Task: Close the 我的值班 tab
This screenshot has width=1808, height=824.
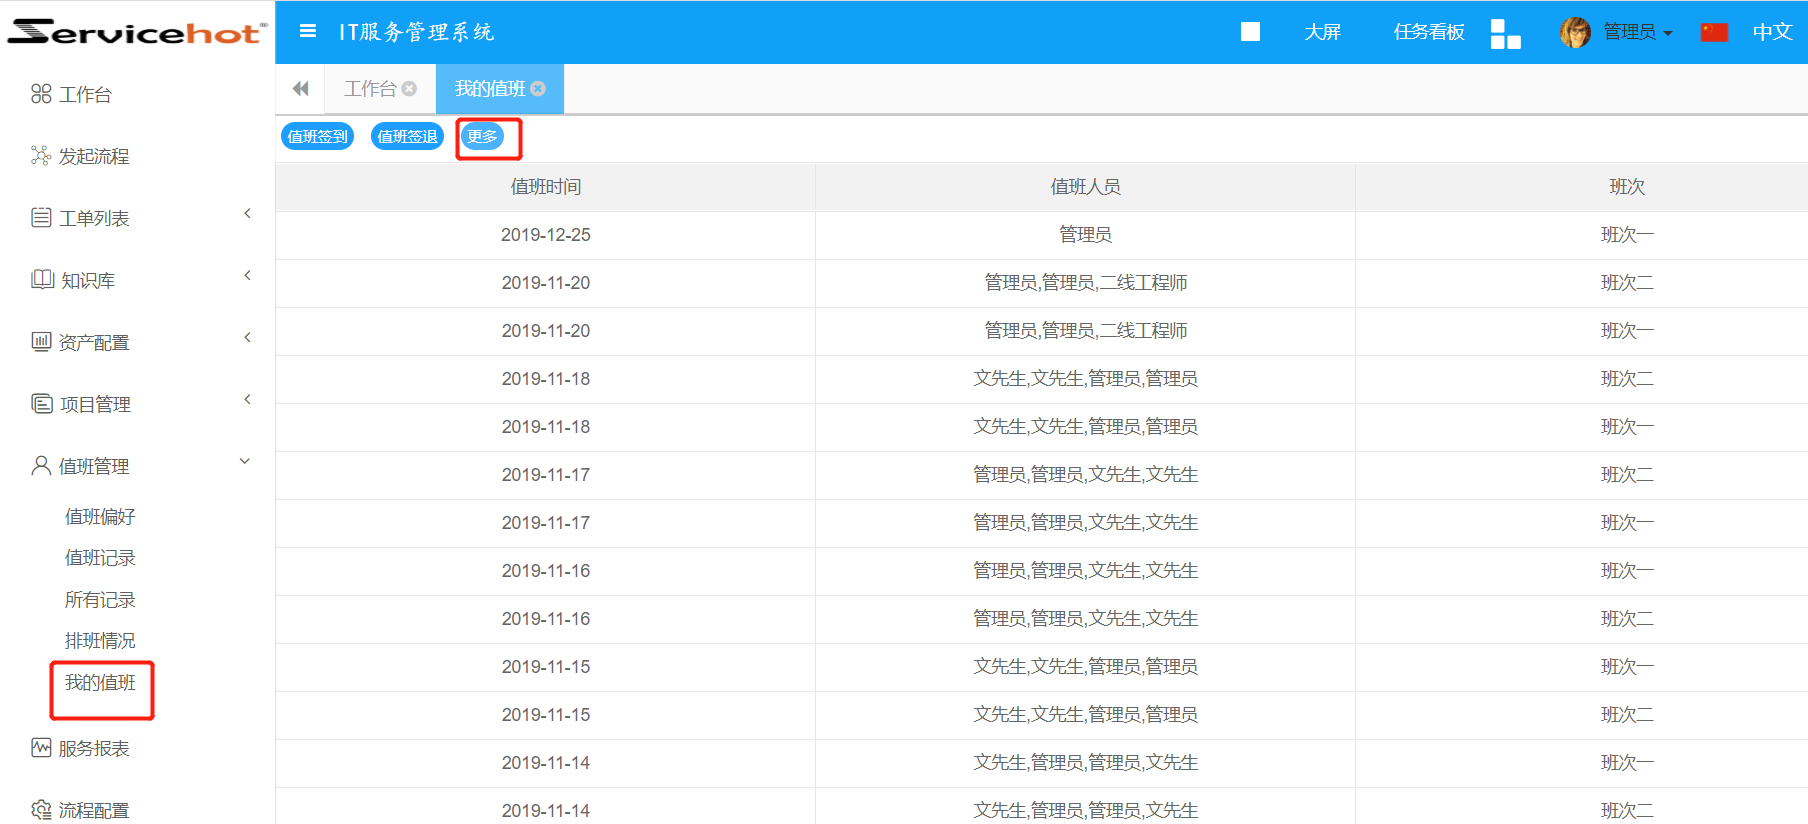Action: 538,89
